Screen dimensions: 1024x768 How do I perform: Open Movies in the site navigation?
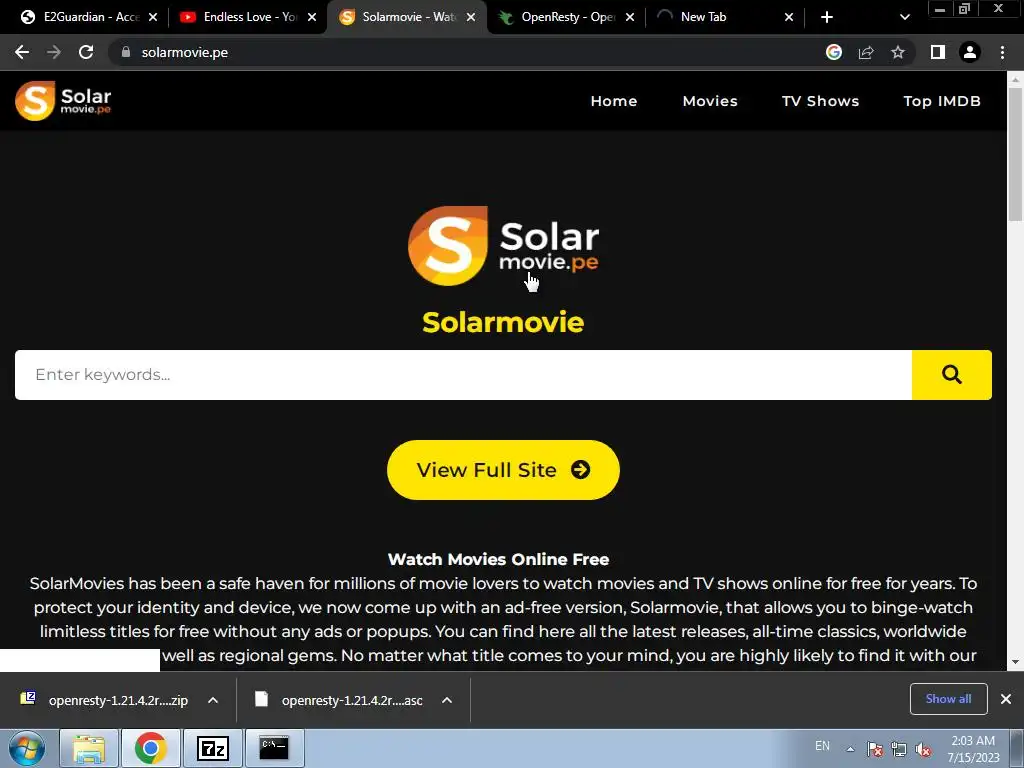(710, 101)
